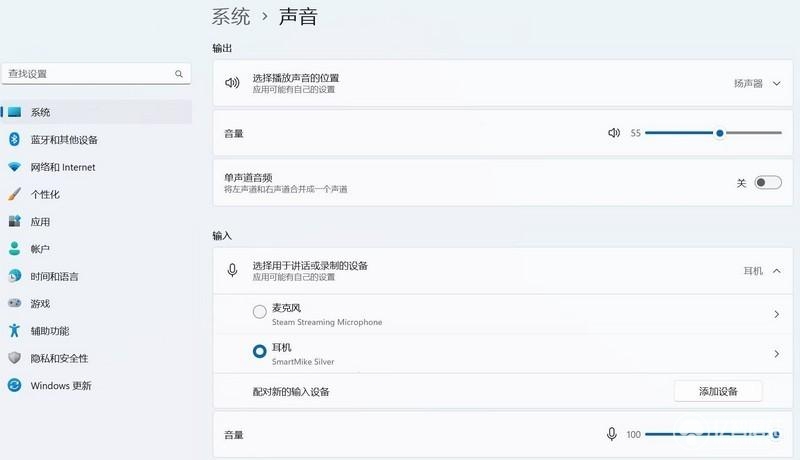Image resolution: width=800 pixels, height=460 pixels.
Task: Open properties chevron for 麦克风 Steam Streaming Microphone
Action: [x=777, y=314]
